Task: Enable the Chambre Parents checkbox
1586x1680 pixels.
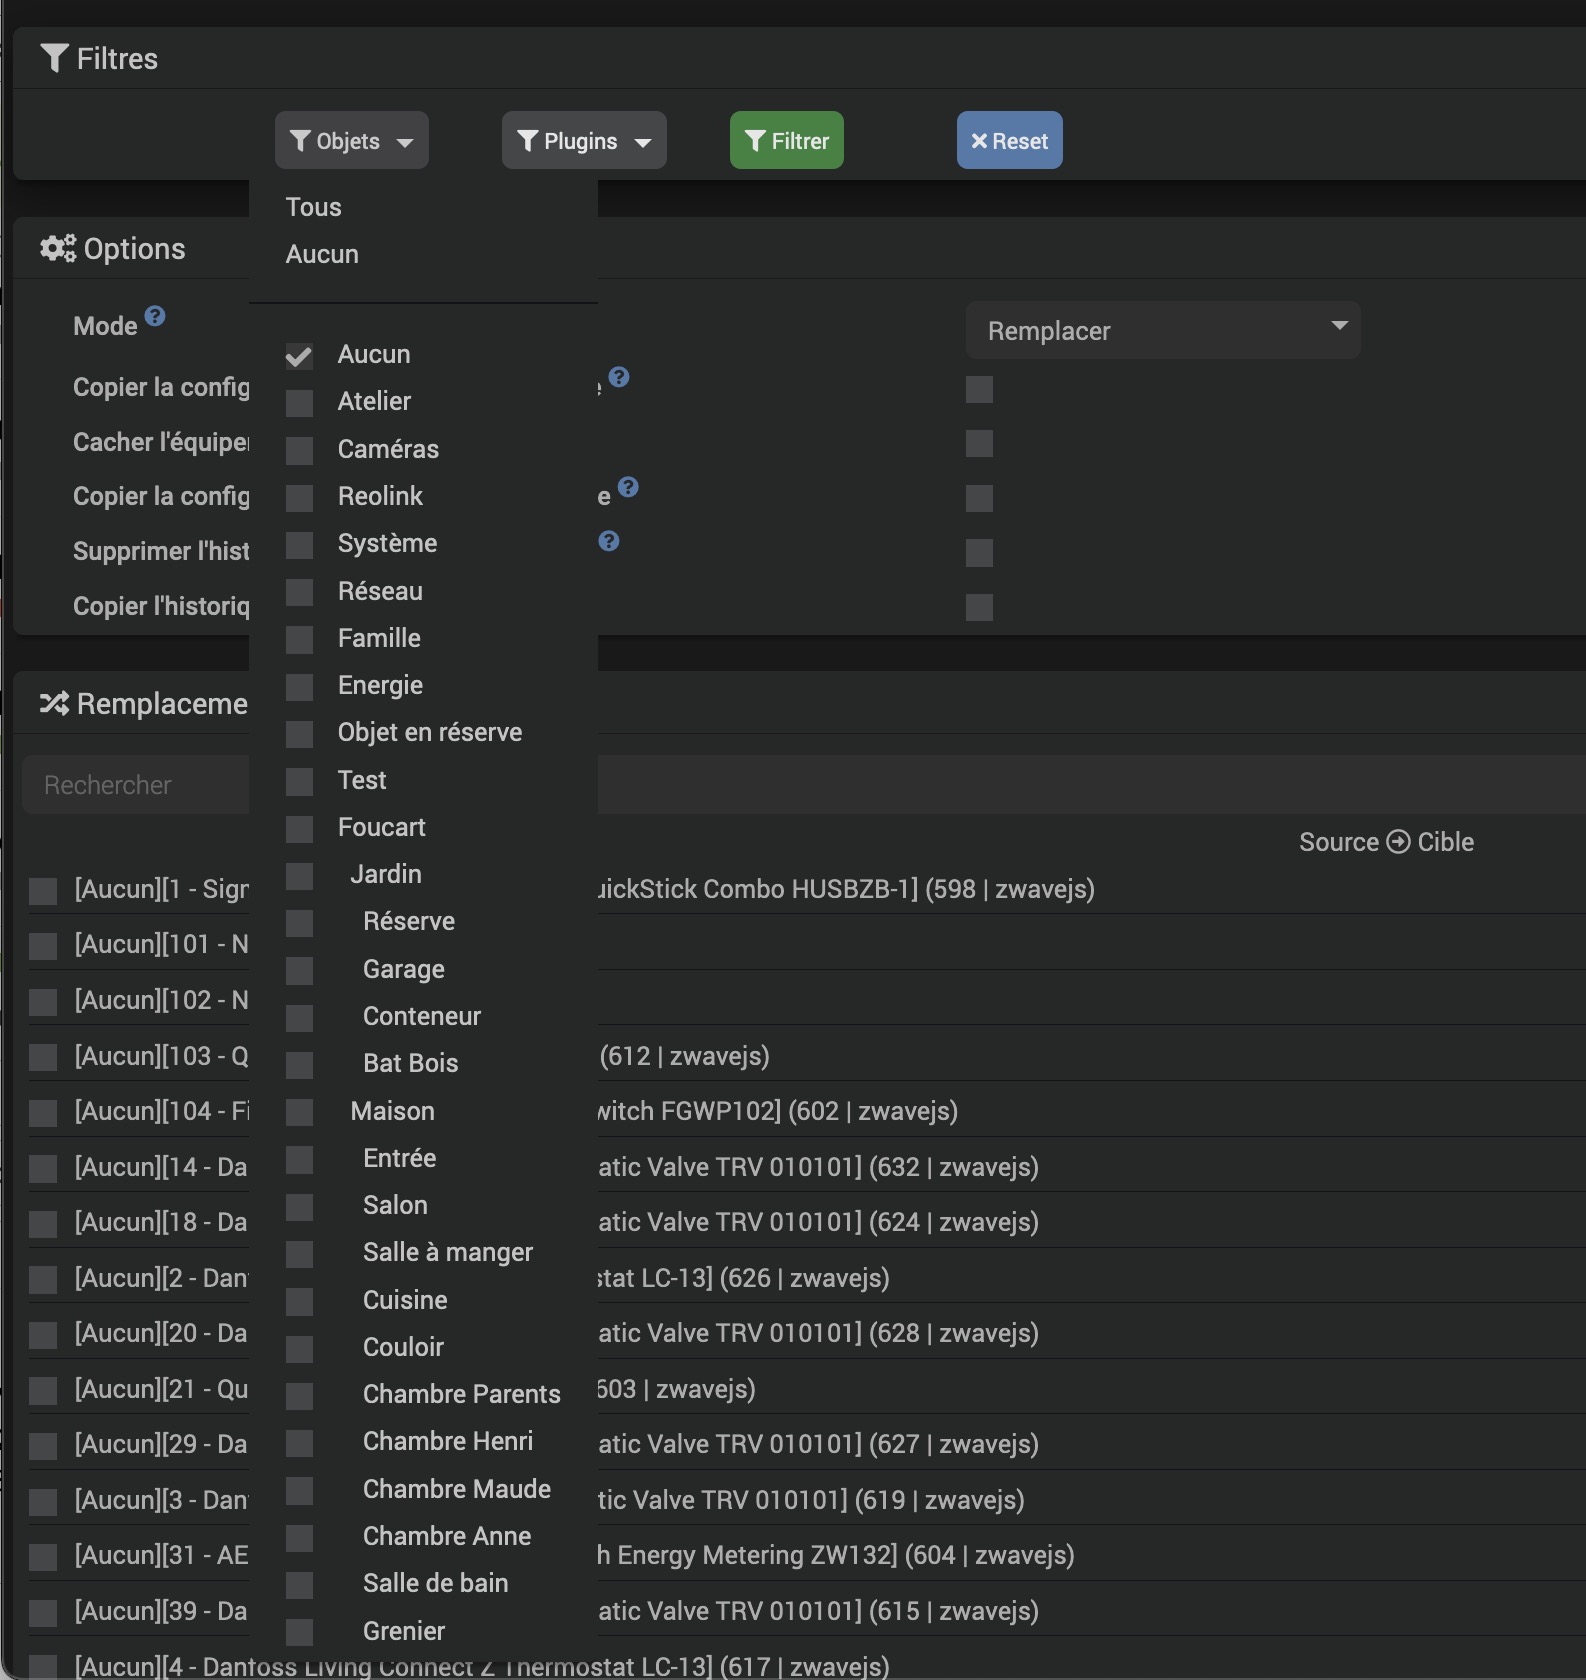Action: (299, 1395)
